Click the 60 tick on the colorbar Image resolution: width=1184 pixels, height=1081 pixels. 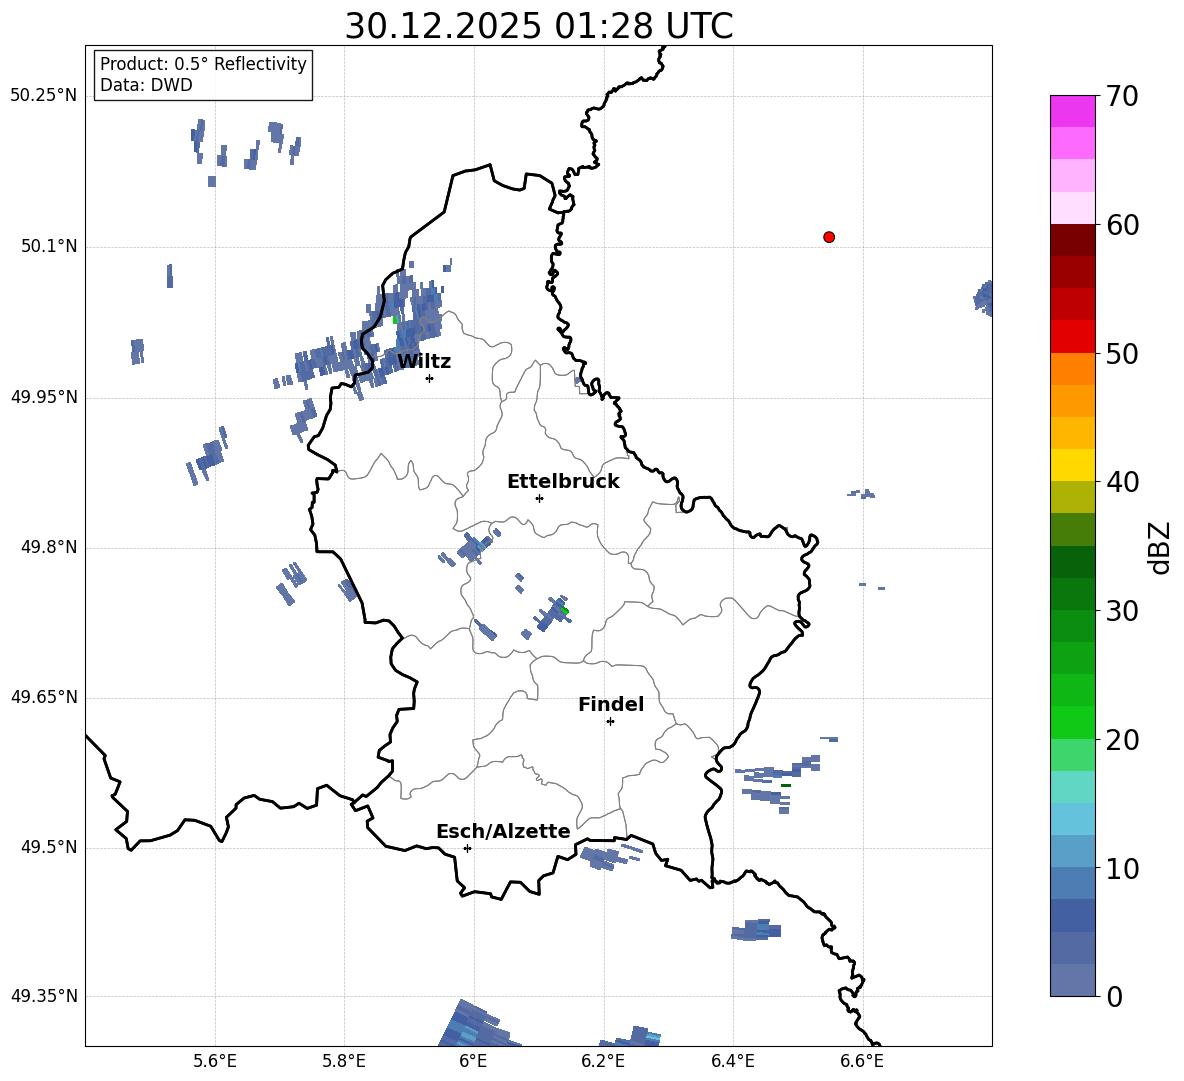(1123, 225)
